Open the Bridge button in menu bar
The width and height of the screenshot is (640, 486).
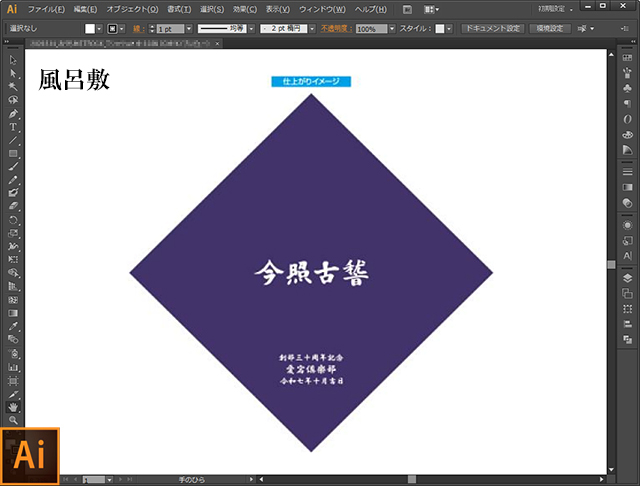(x=407, y=9)
